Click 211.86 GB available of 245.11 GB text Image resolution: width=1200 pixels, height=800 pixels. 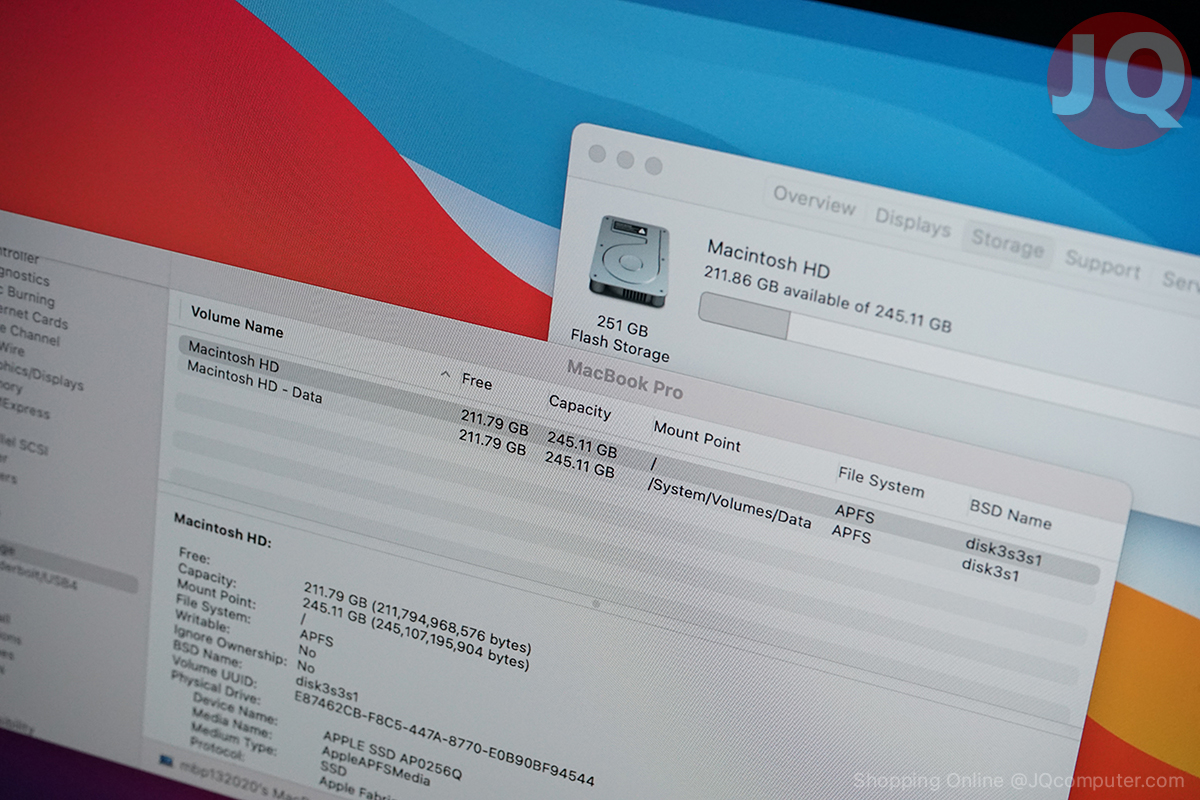pyautogui.click(x=828, y=300)
